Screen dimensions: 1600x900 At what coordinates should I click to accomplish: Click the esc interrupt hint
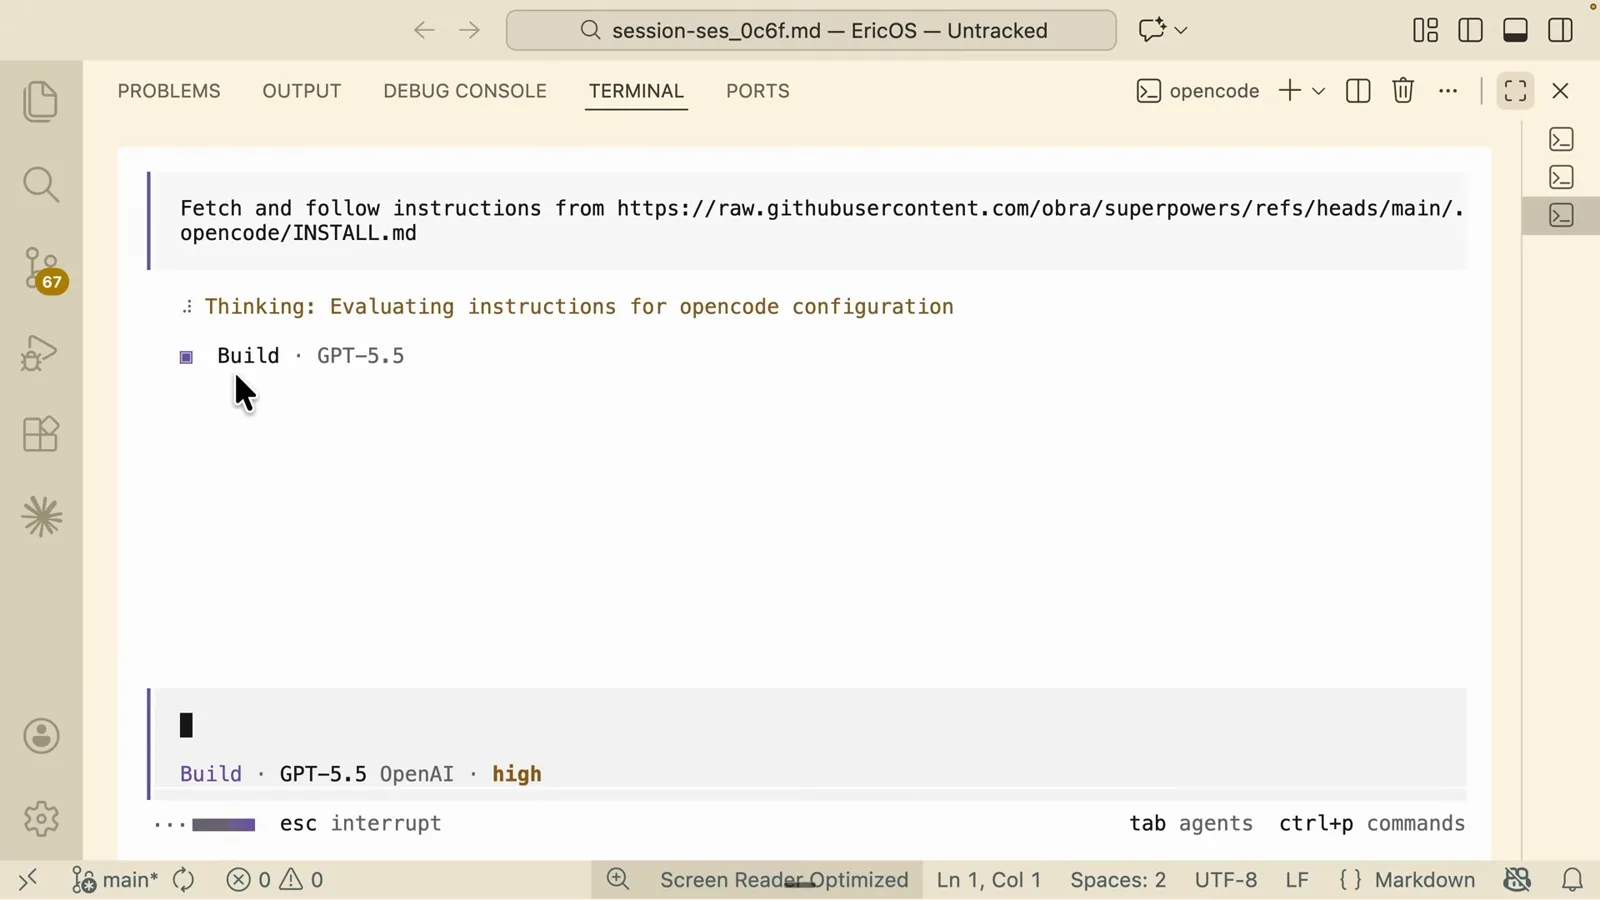(x=360, y=823)
